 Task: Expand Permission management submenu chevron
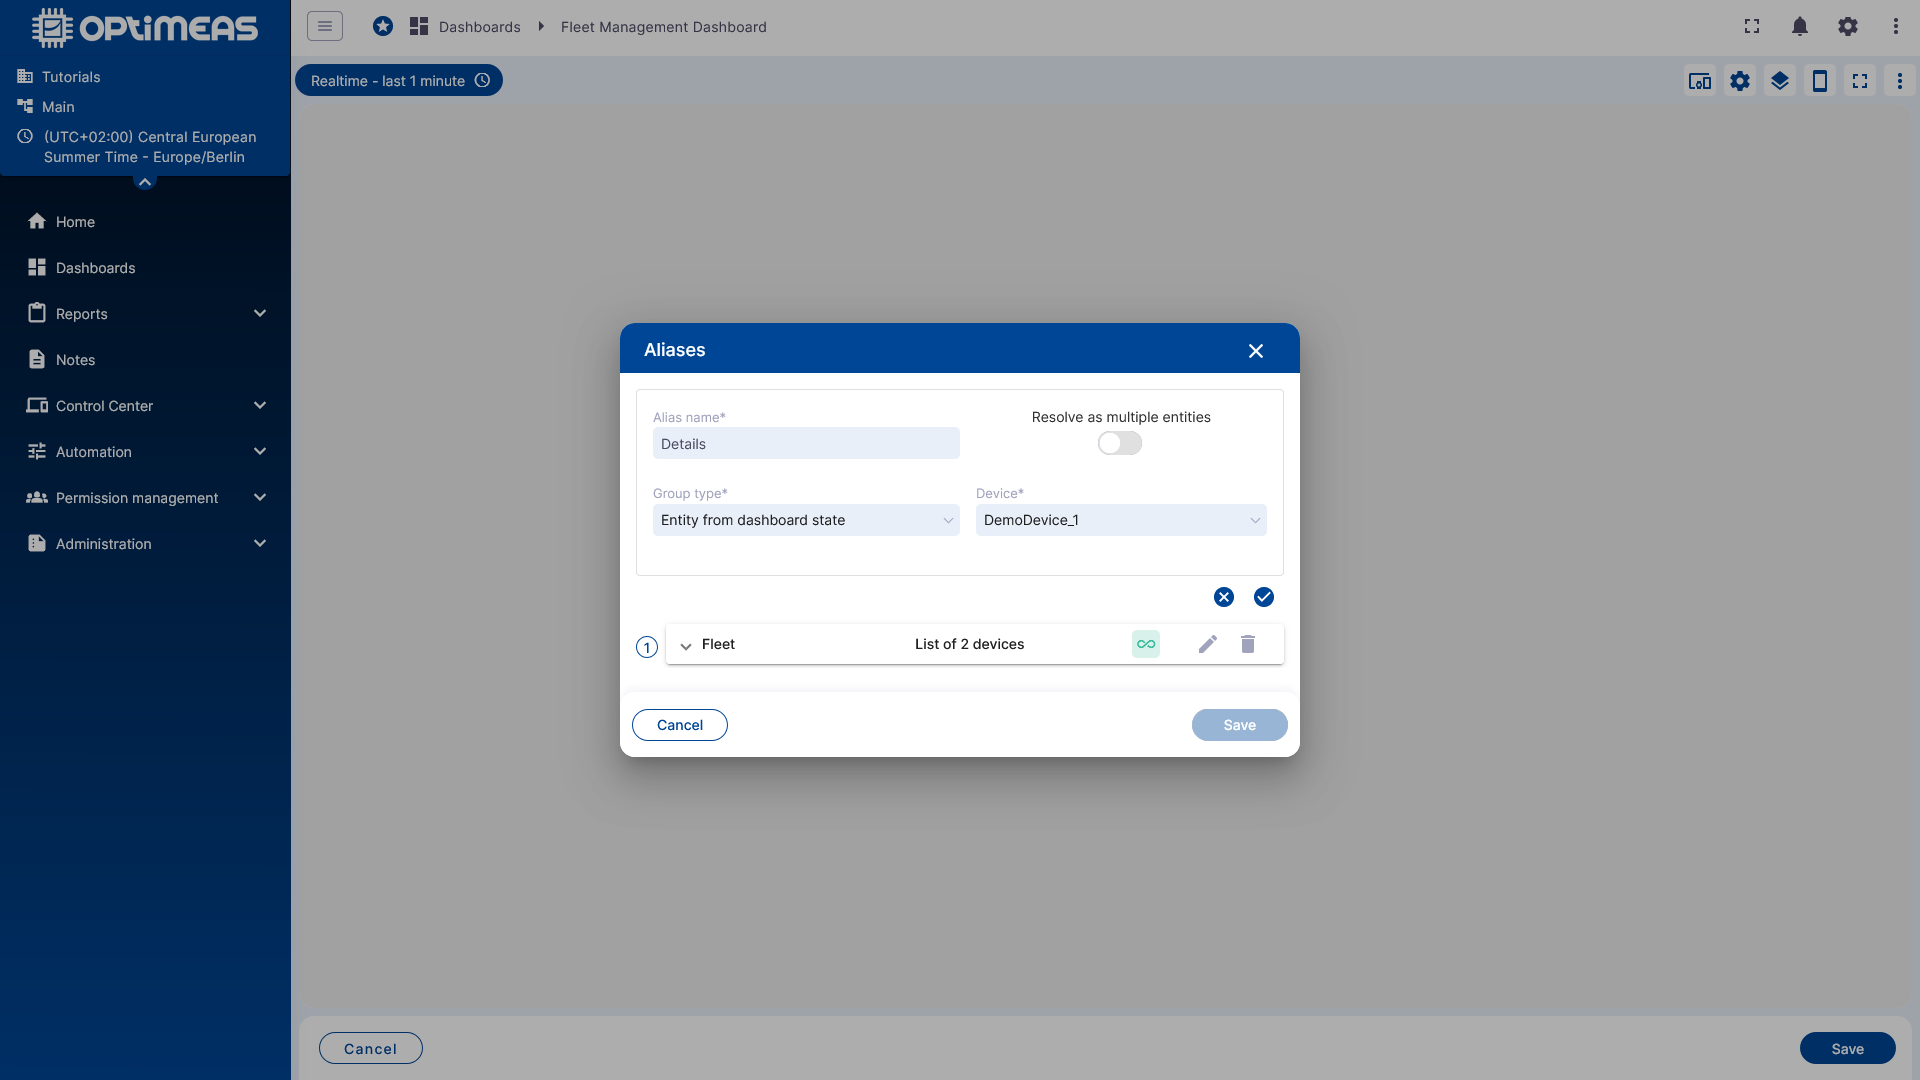tap(260, 497)
